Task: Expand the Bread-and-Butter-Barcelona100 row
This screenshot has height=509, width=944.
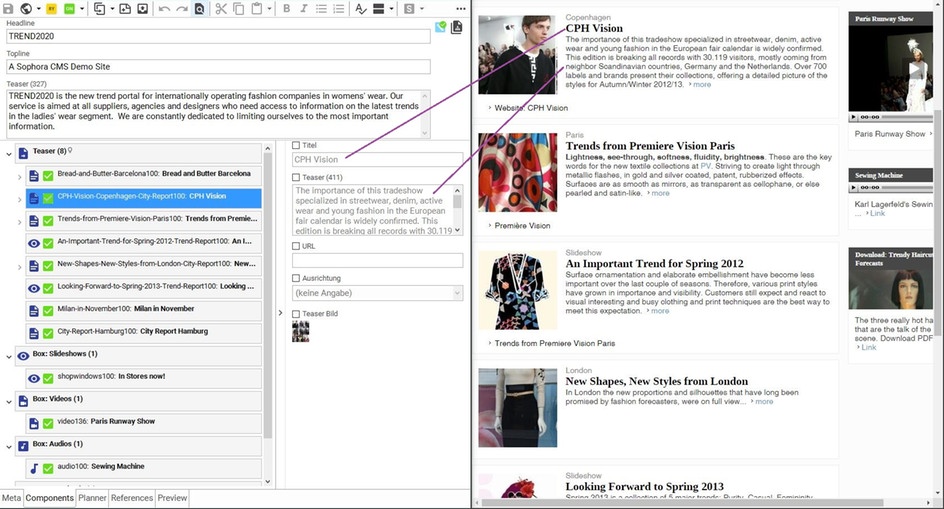Action: click(19, 177)
